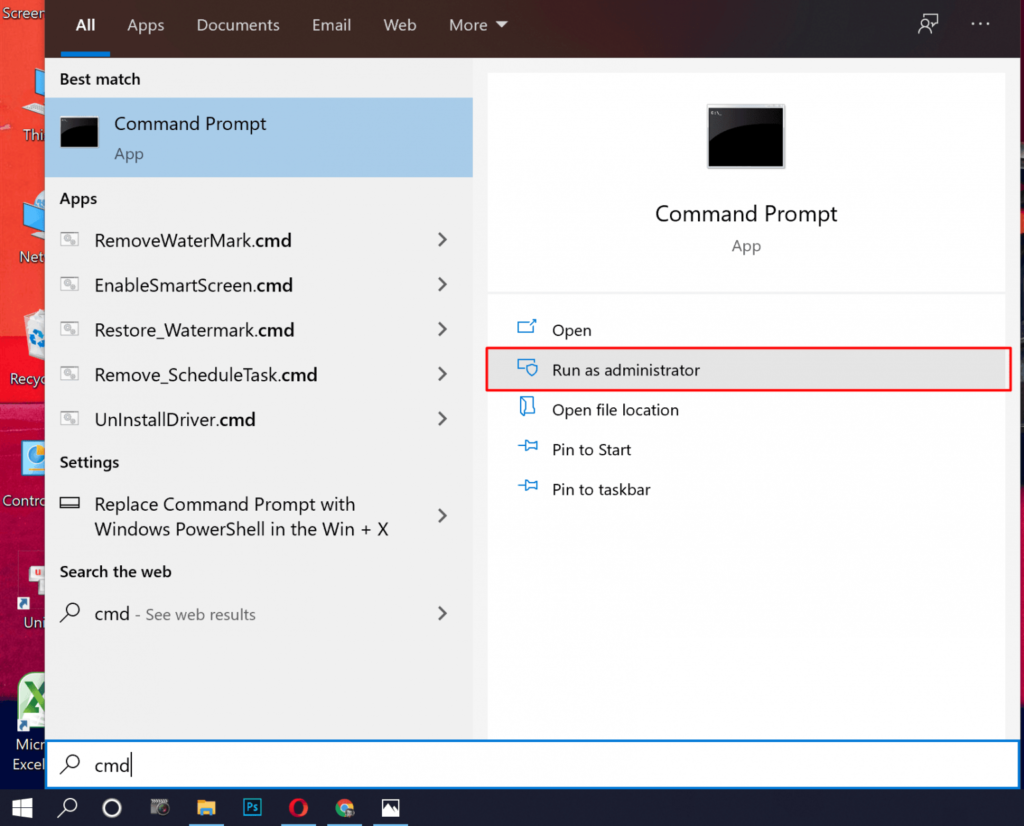The height and width of the screenshot is (826, 1024).
Task: Expand arrow for Replace Command Prompt setting
Action: pyautogui.click(x=442, y=516)
